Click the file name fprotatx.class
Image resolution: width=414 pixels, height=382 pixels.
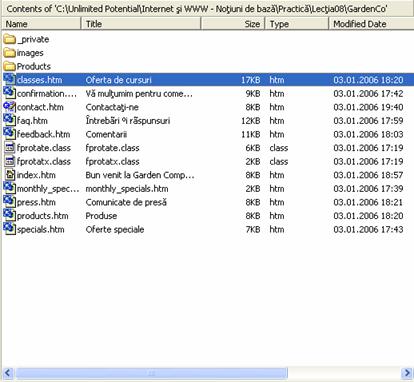[44, 162]
